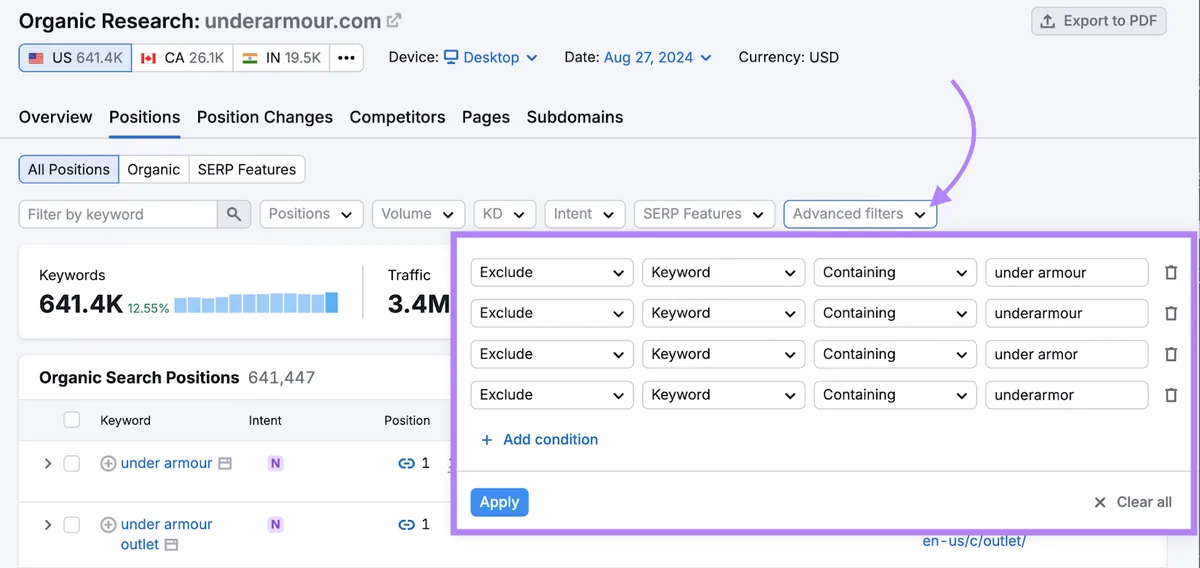This screenshot has height=568, width=1200.
Task: Click the N intent badge for 'under armour outlet'
Action: point(275,524)
